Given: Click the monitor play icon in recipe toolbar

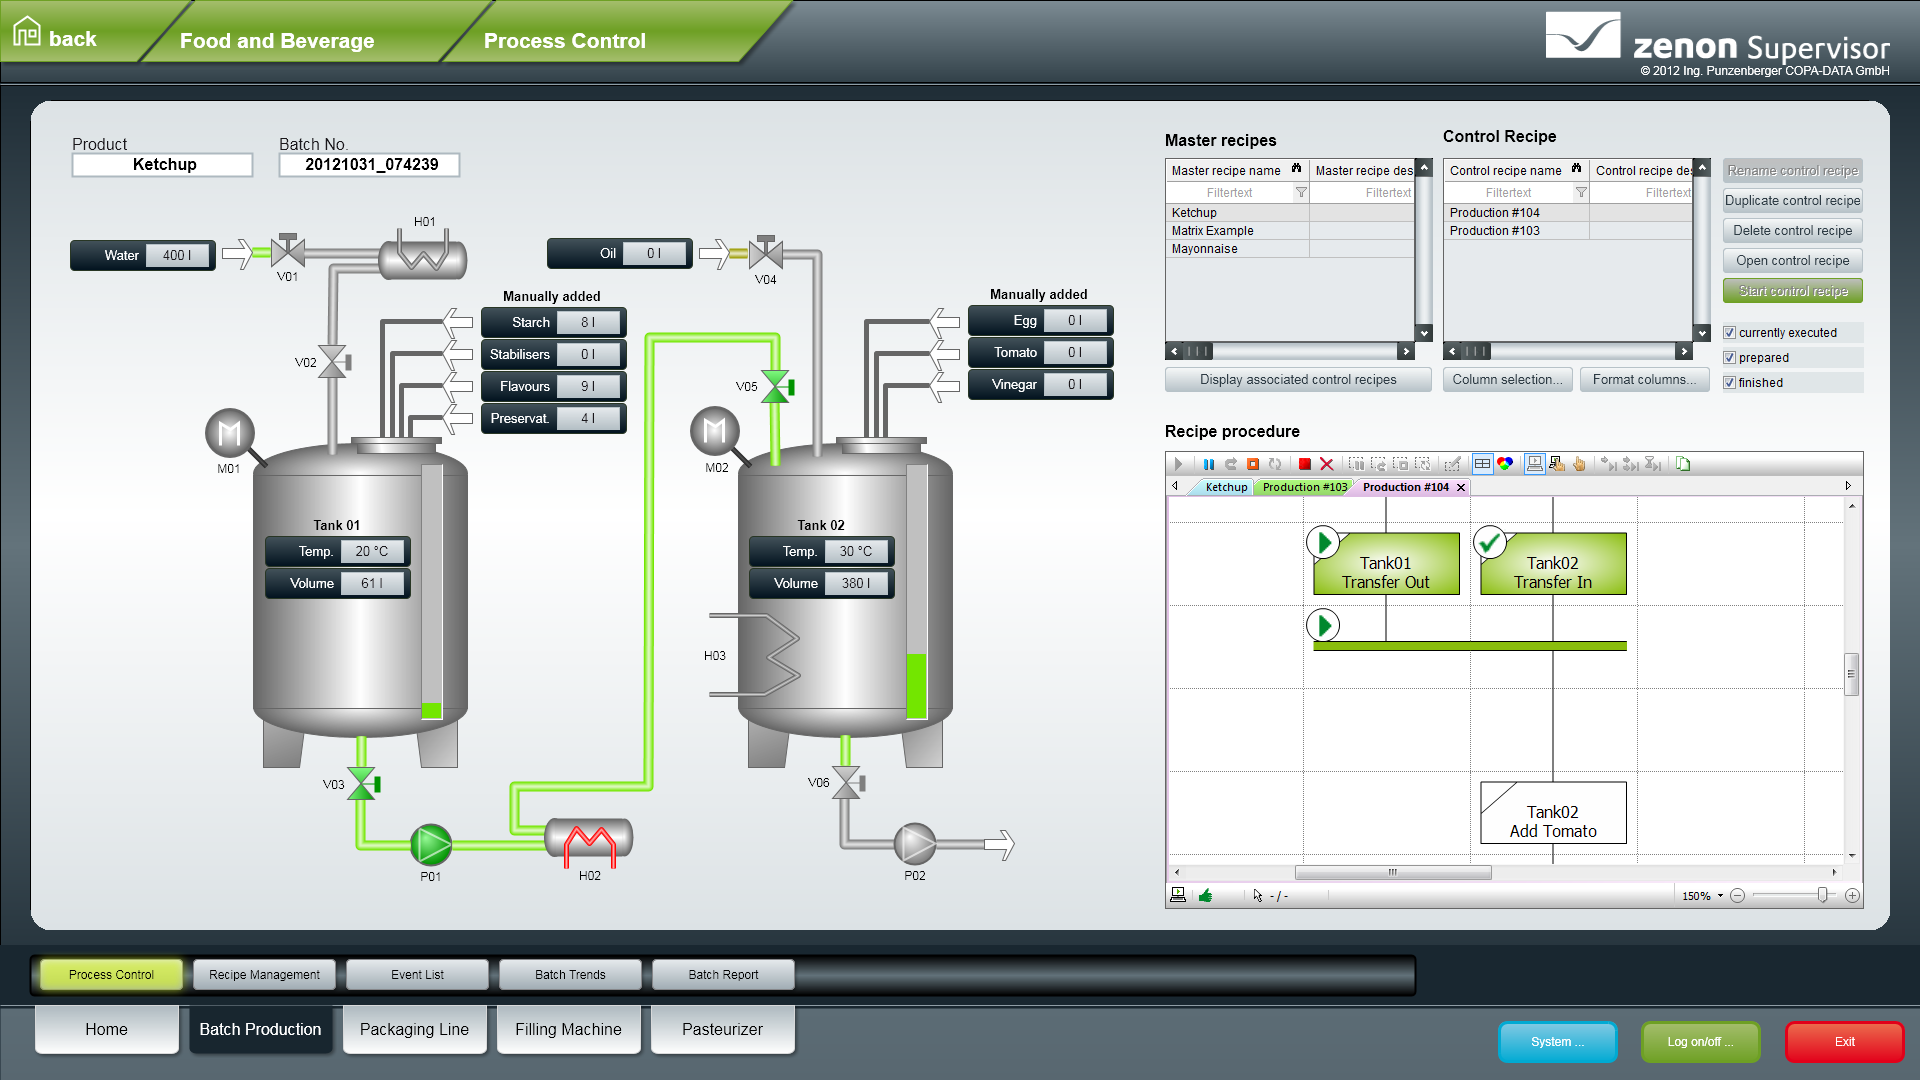Looking at the screenshot, I should point(1534,464).
